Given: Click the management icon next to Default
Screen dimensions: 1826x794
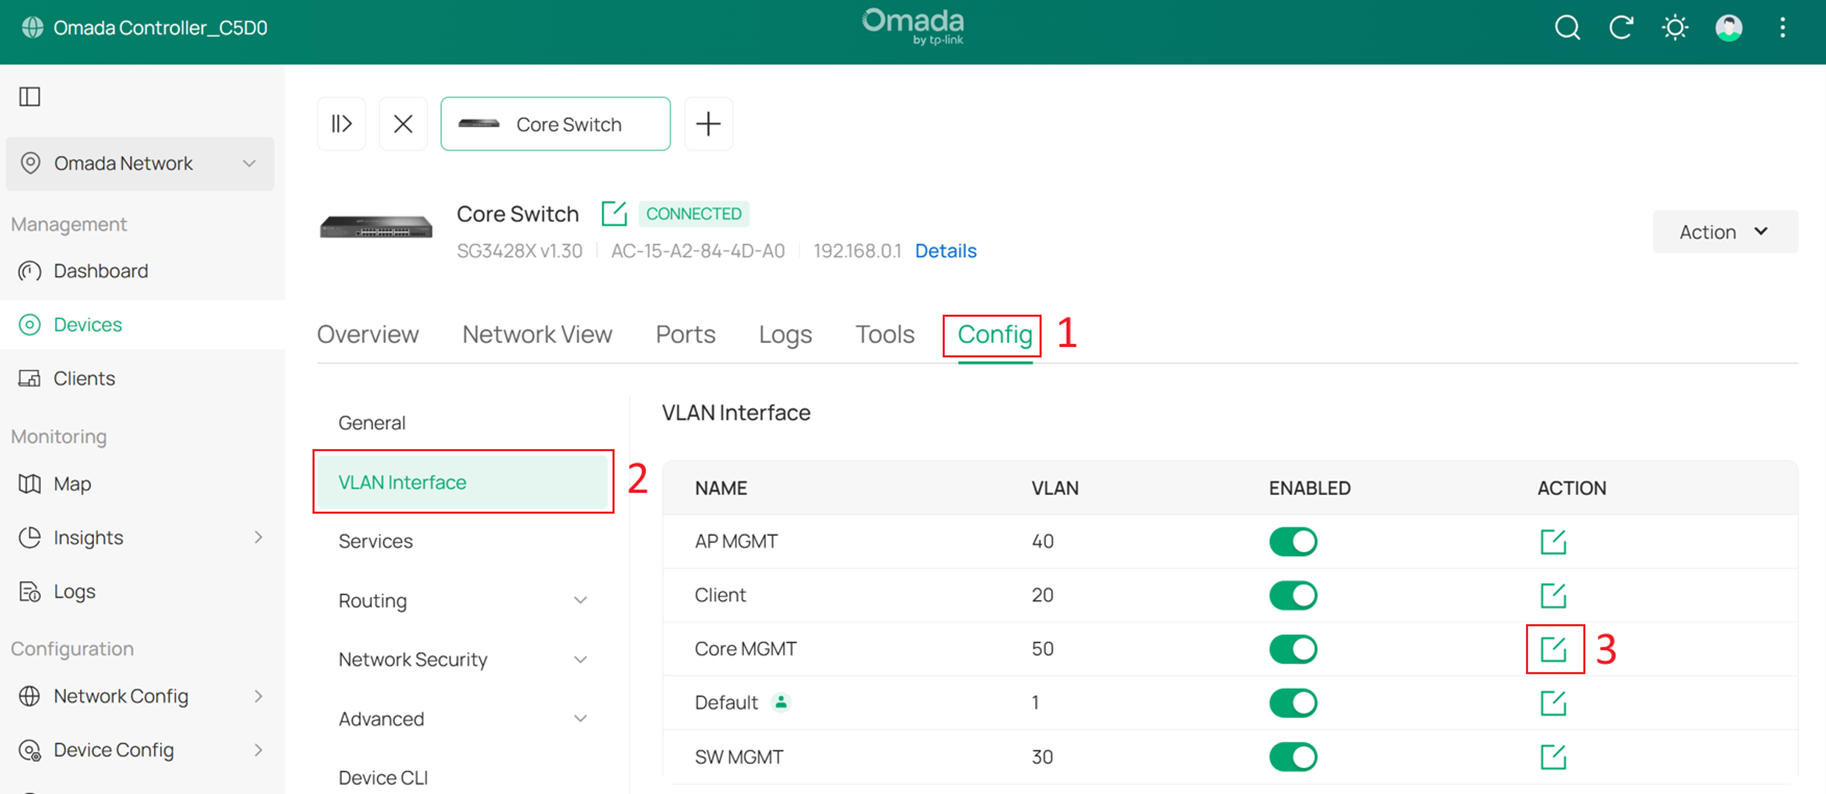Looking at the screenshot, I should pos(781,702).
